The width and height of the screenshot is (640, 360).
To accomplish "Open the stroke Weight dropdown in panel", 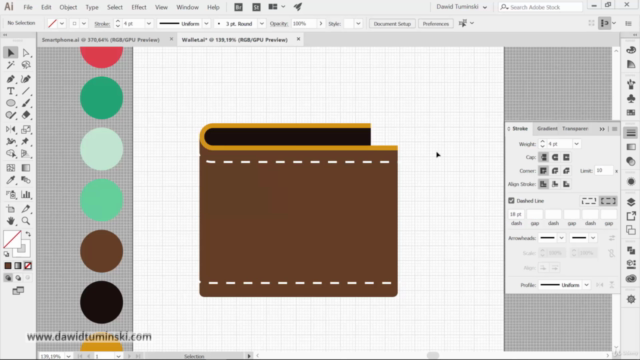I will click(x=576, y=144).
